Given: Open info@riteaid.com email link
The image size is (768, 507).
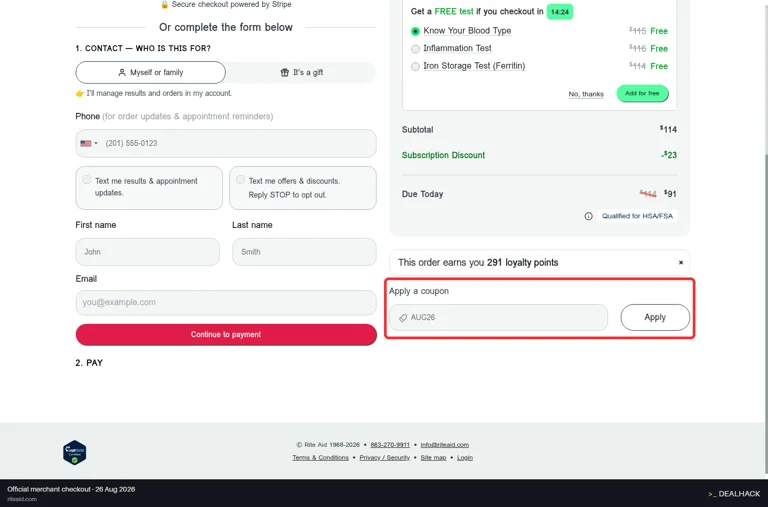Looking at the screenshot, I should (x=444, y=445).
